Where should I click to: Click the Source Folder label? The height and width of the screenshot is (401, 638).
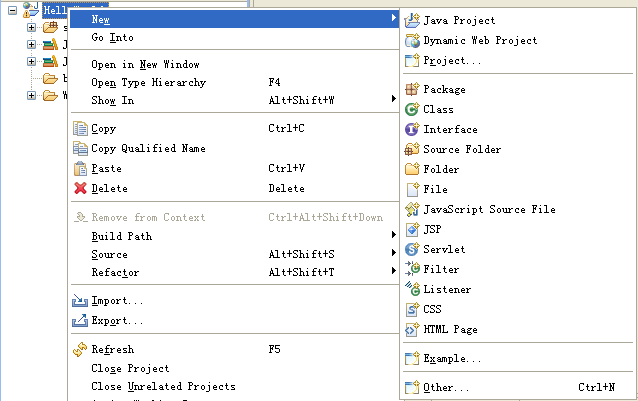[x=462, y=149]
